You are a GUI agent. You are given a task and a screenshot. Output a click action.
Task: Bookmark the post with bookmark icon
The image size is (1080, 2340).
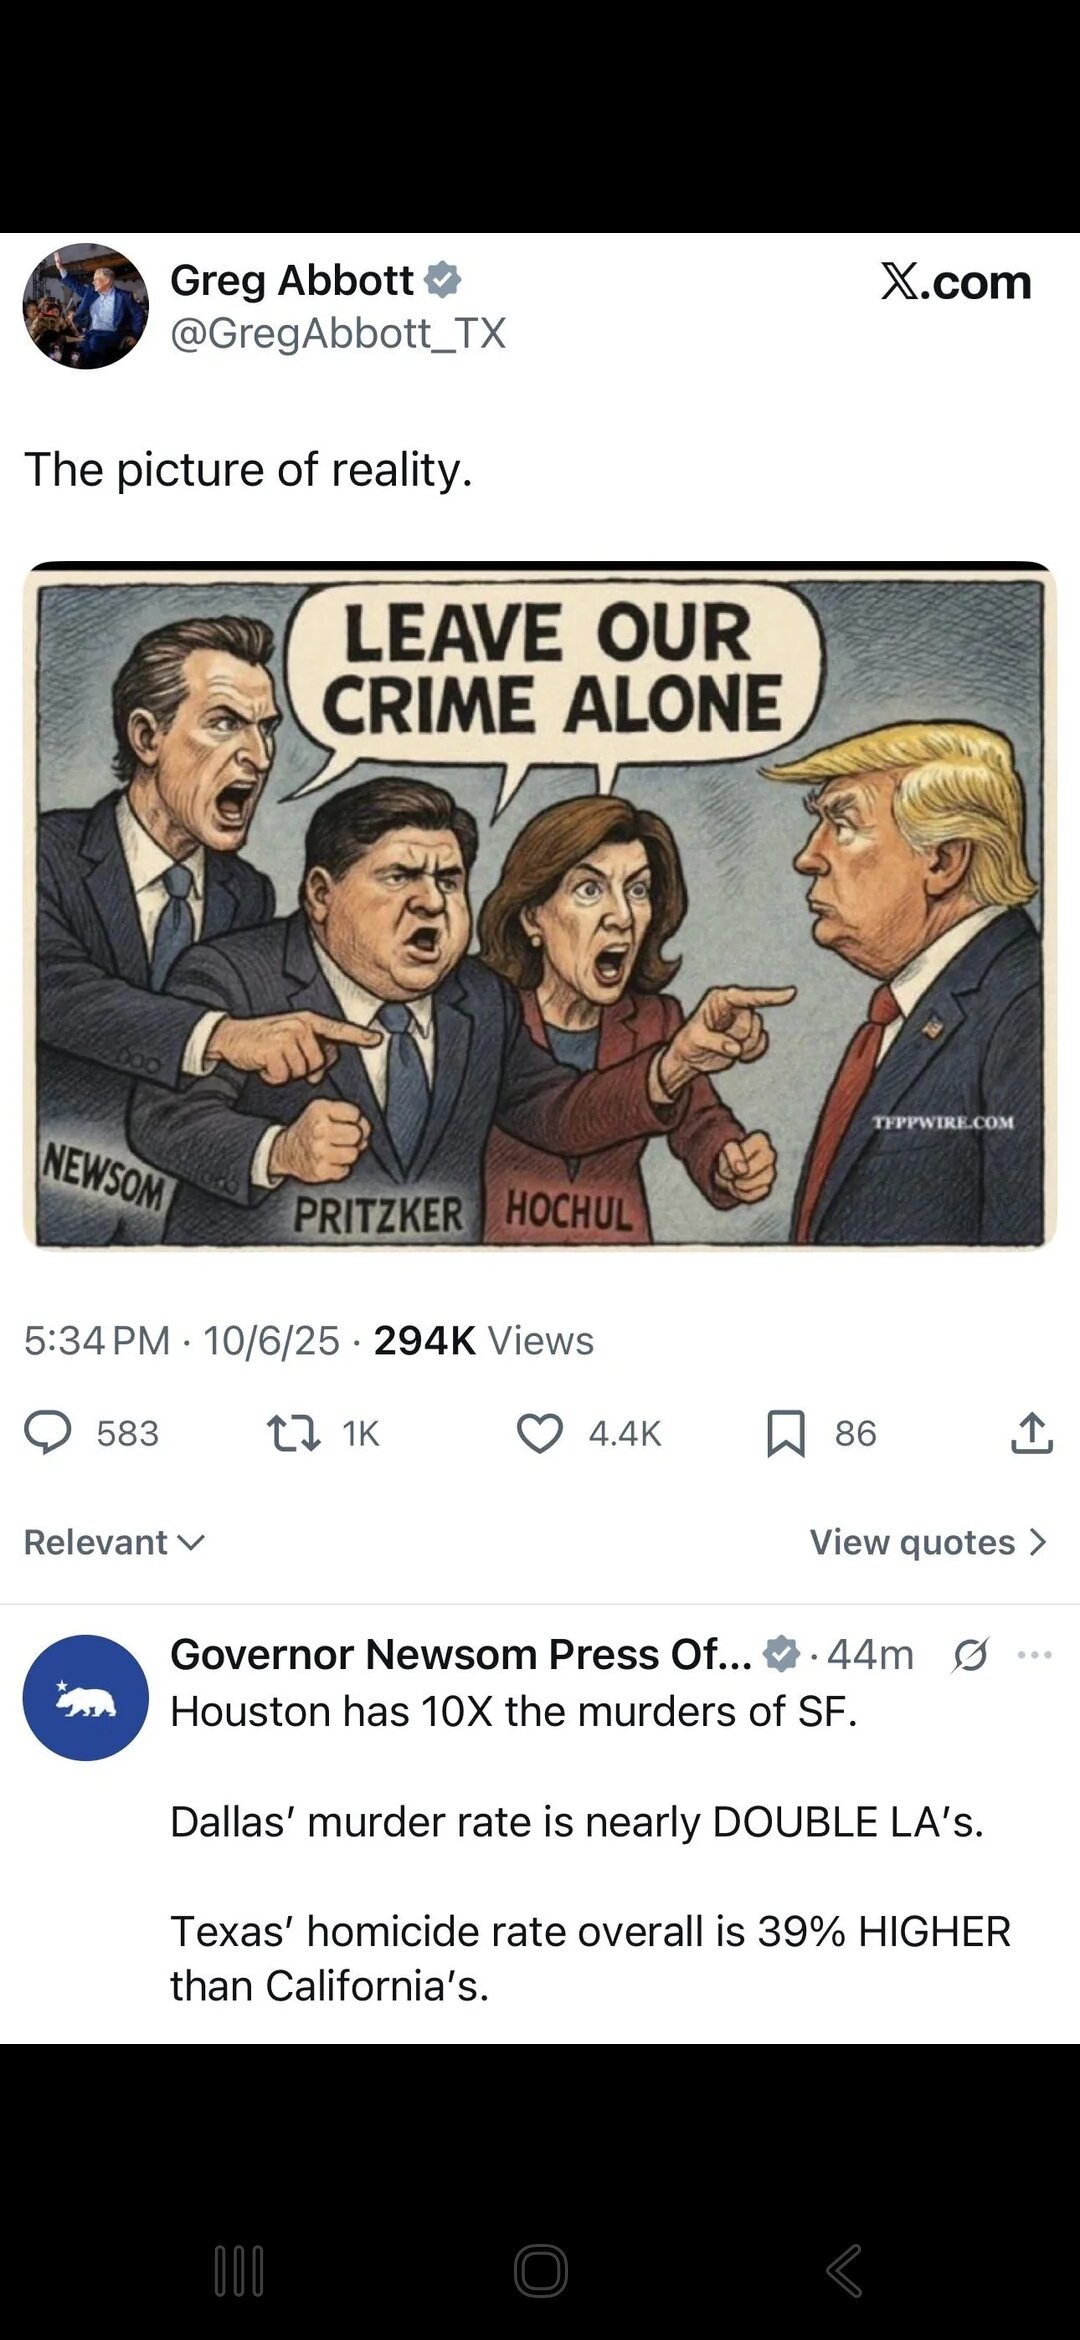(786, 1433)
